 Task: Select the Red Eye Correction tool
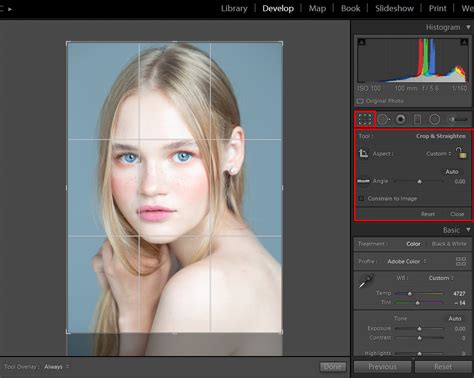pos(401,119)
